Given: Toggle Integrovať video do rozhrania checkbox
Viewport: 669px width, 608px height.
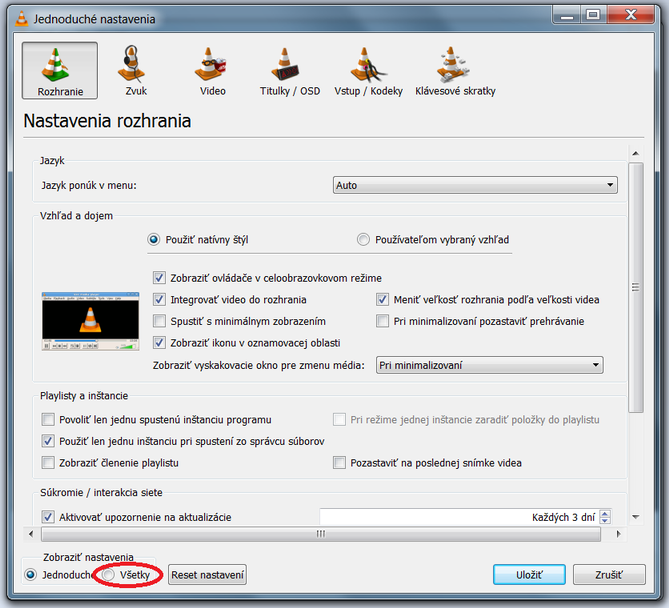Looking at the screenshot, I should pyautogui.click(x=159, y=300).
